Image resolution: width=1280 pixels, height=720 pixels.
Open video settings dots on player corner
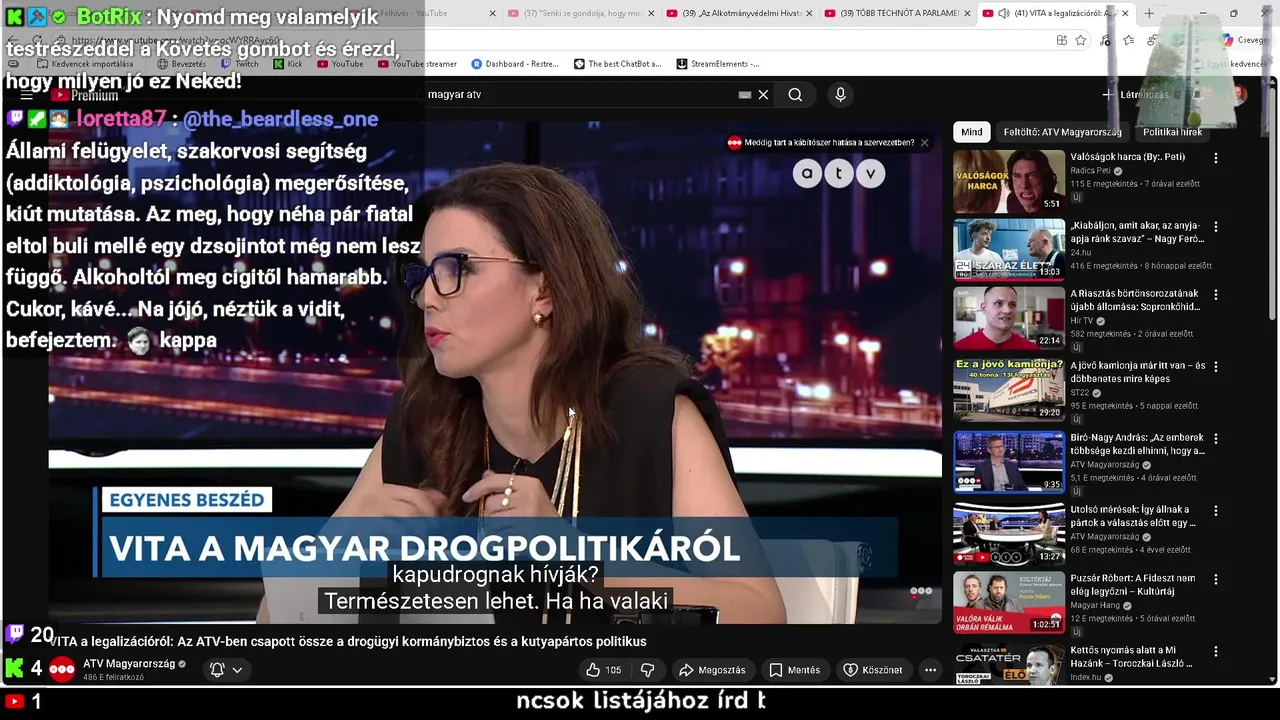[x=921, y=591]
